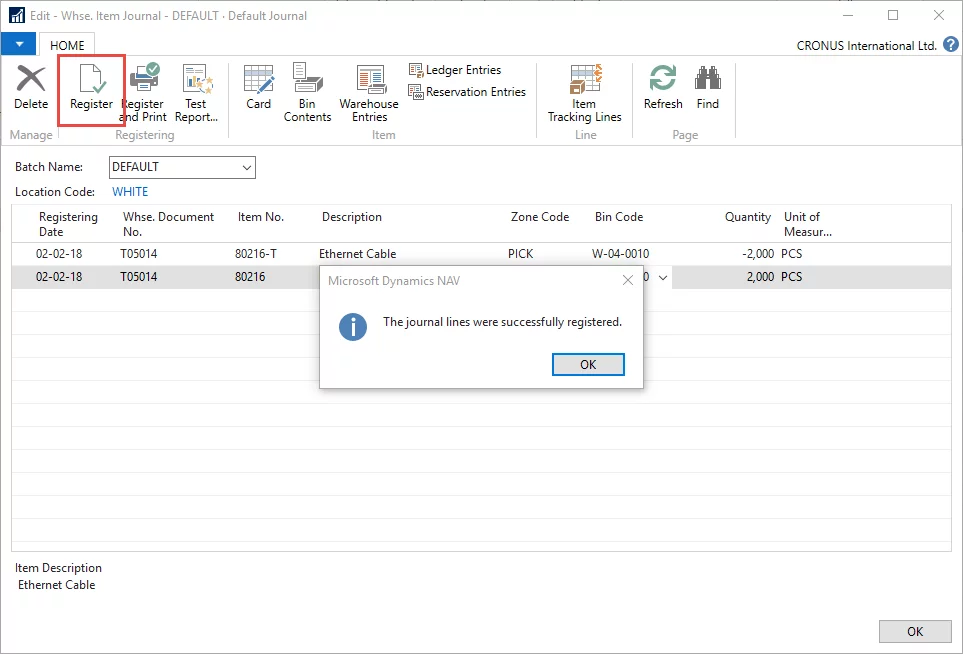The height and width of the screenshot is (654, 963).
Task: Click OK in the message dialog
Action: click(x=588, y=365)
